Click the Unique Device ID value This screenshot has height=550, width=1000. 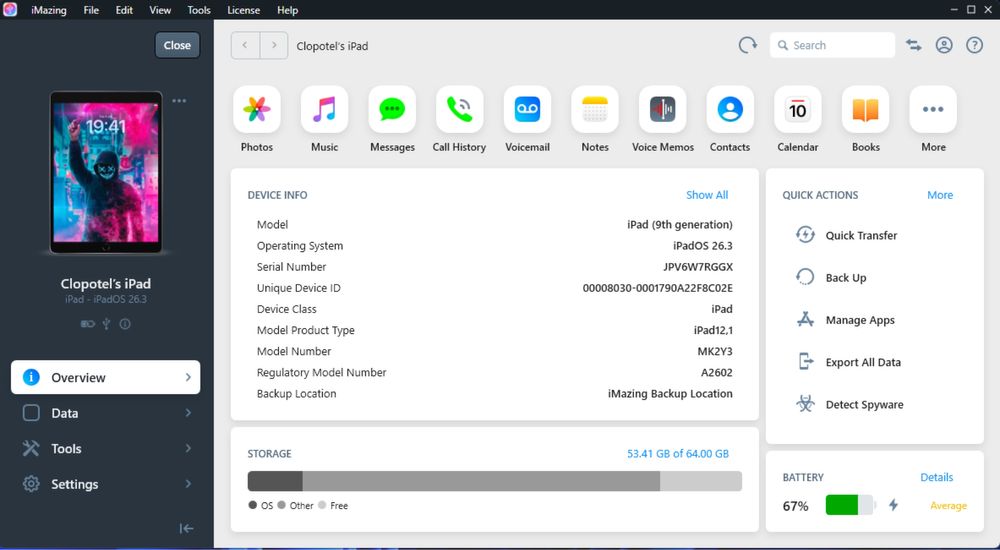tap(658, 288)
